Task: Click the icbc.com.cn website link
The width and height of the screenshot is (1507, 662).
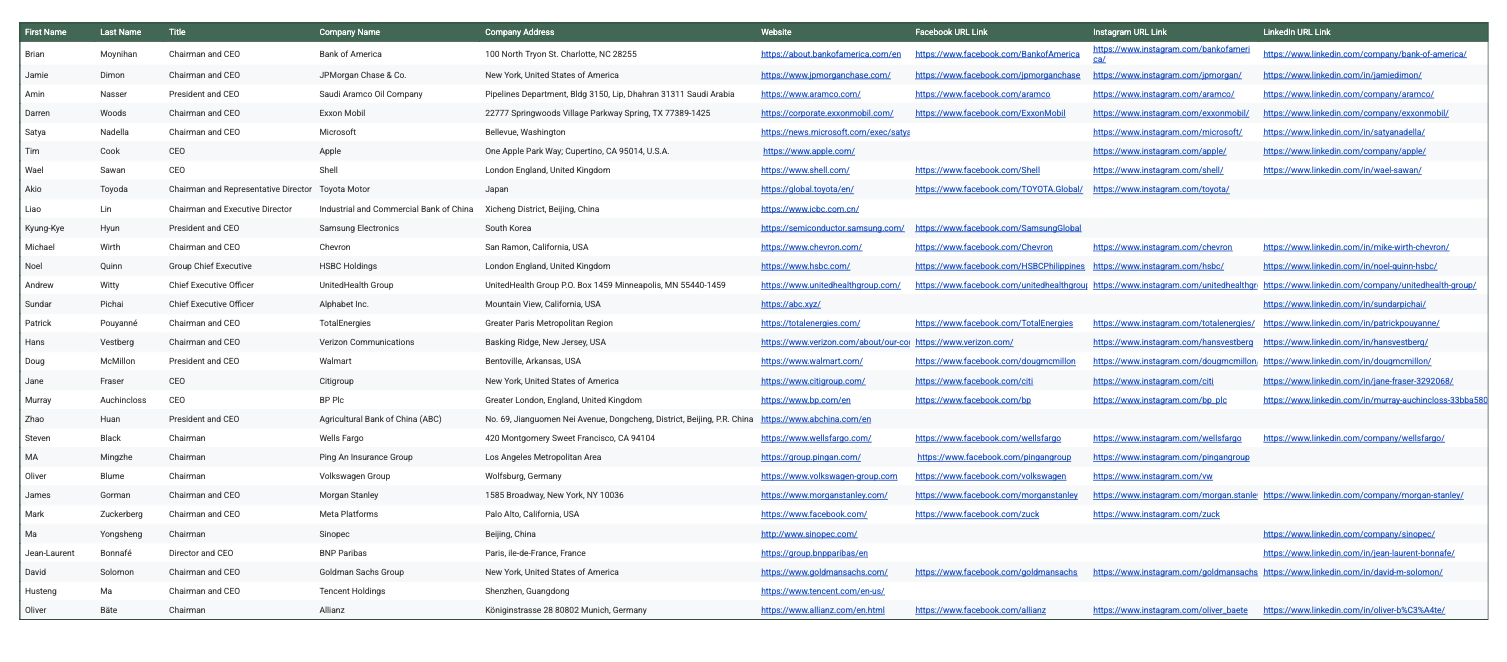Action: pyautogui.click(x=810, y=209)
